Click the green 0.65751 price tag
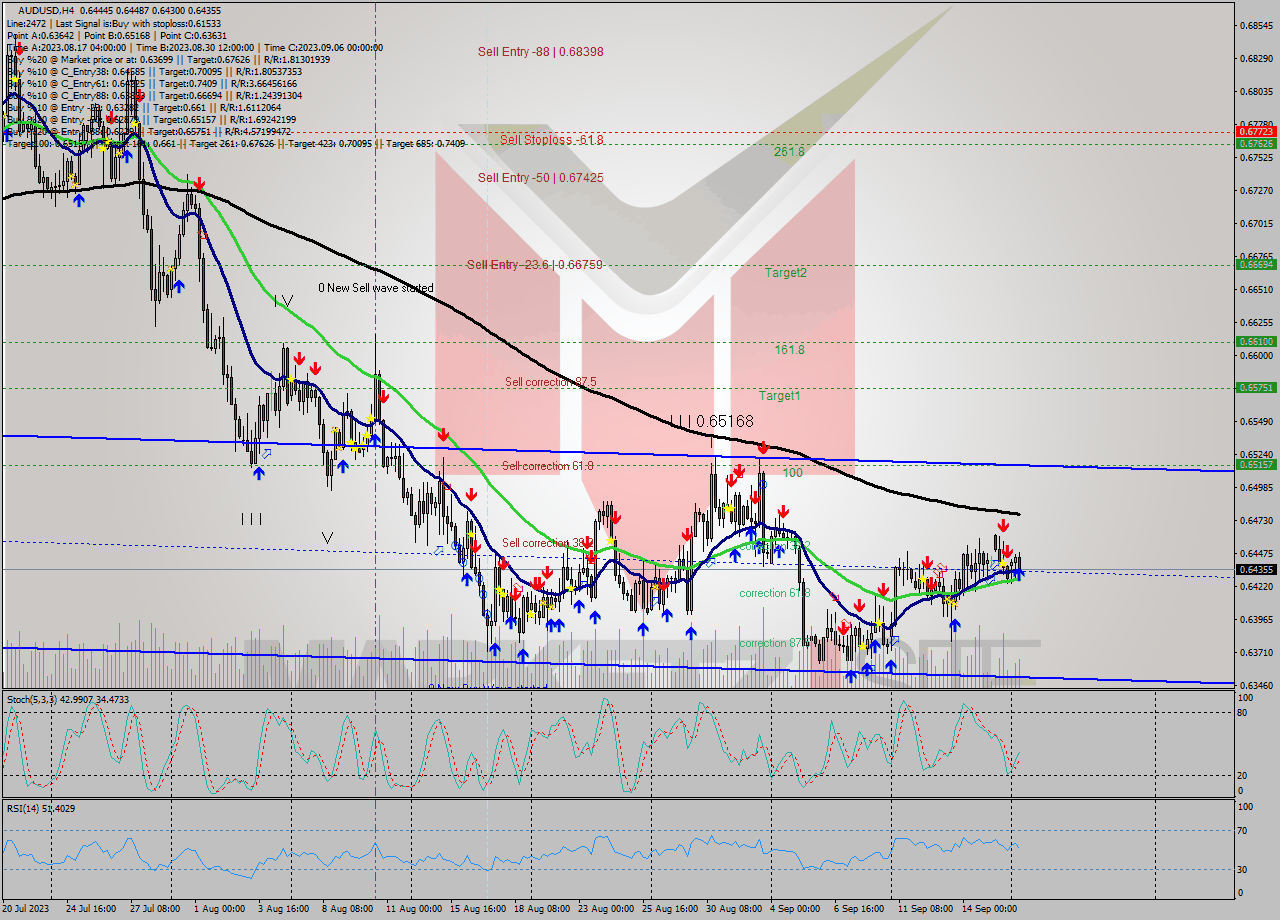This screenshot has width=1280, height=920. 1255,387
